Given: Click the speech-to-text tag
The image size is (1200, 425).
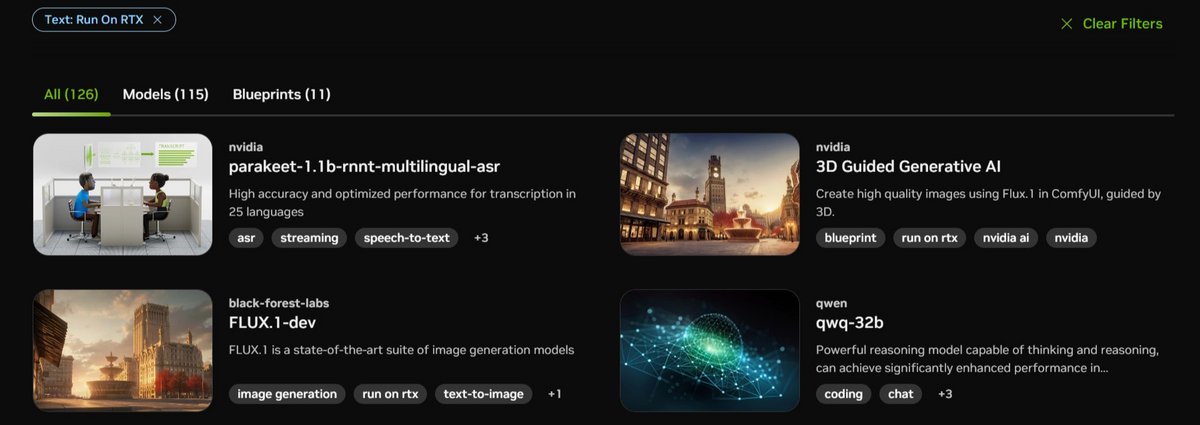Looking at the screenshot, I should coord(407,238).
